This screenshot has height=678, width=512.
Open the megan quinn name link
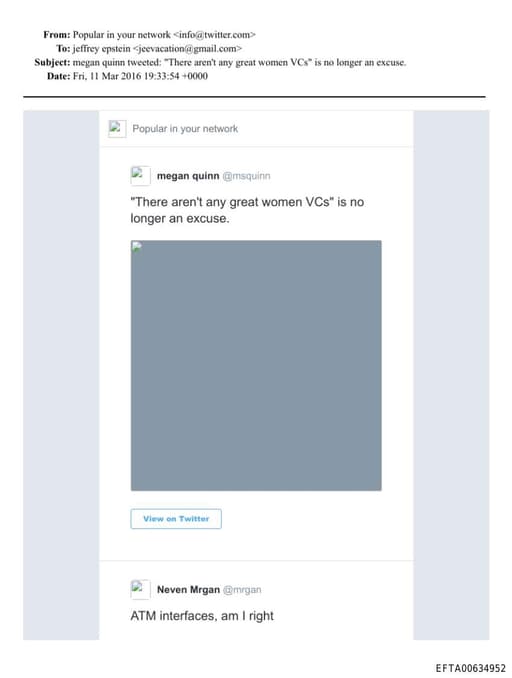tap(188, 176)
